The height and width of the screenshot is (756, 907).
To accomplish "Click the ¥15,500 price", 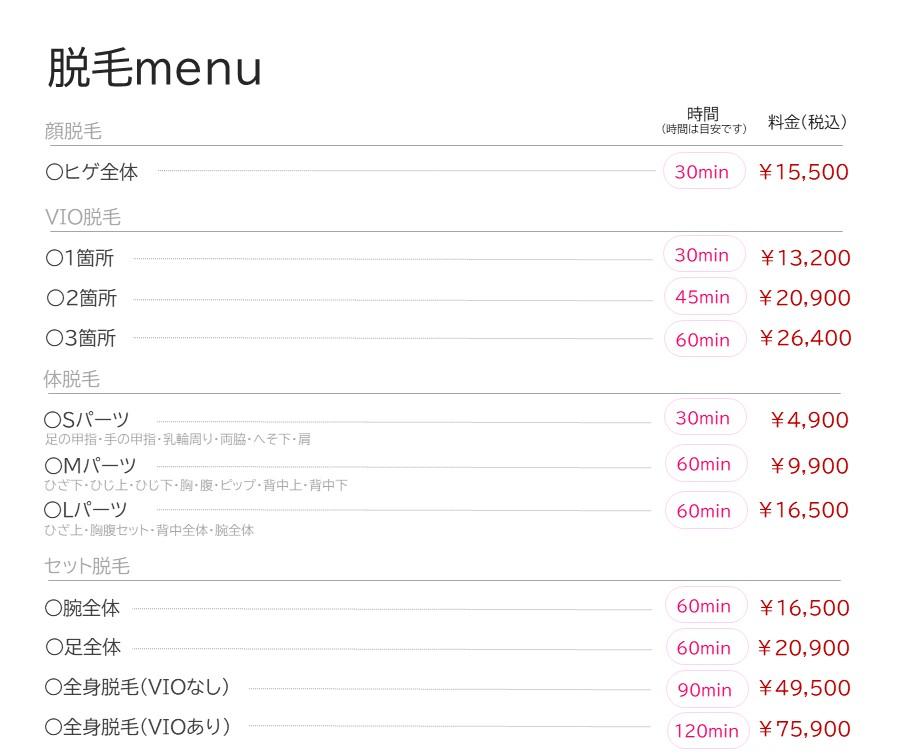I will [803, 172].
